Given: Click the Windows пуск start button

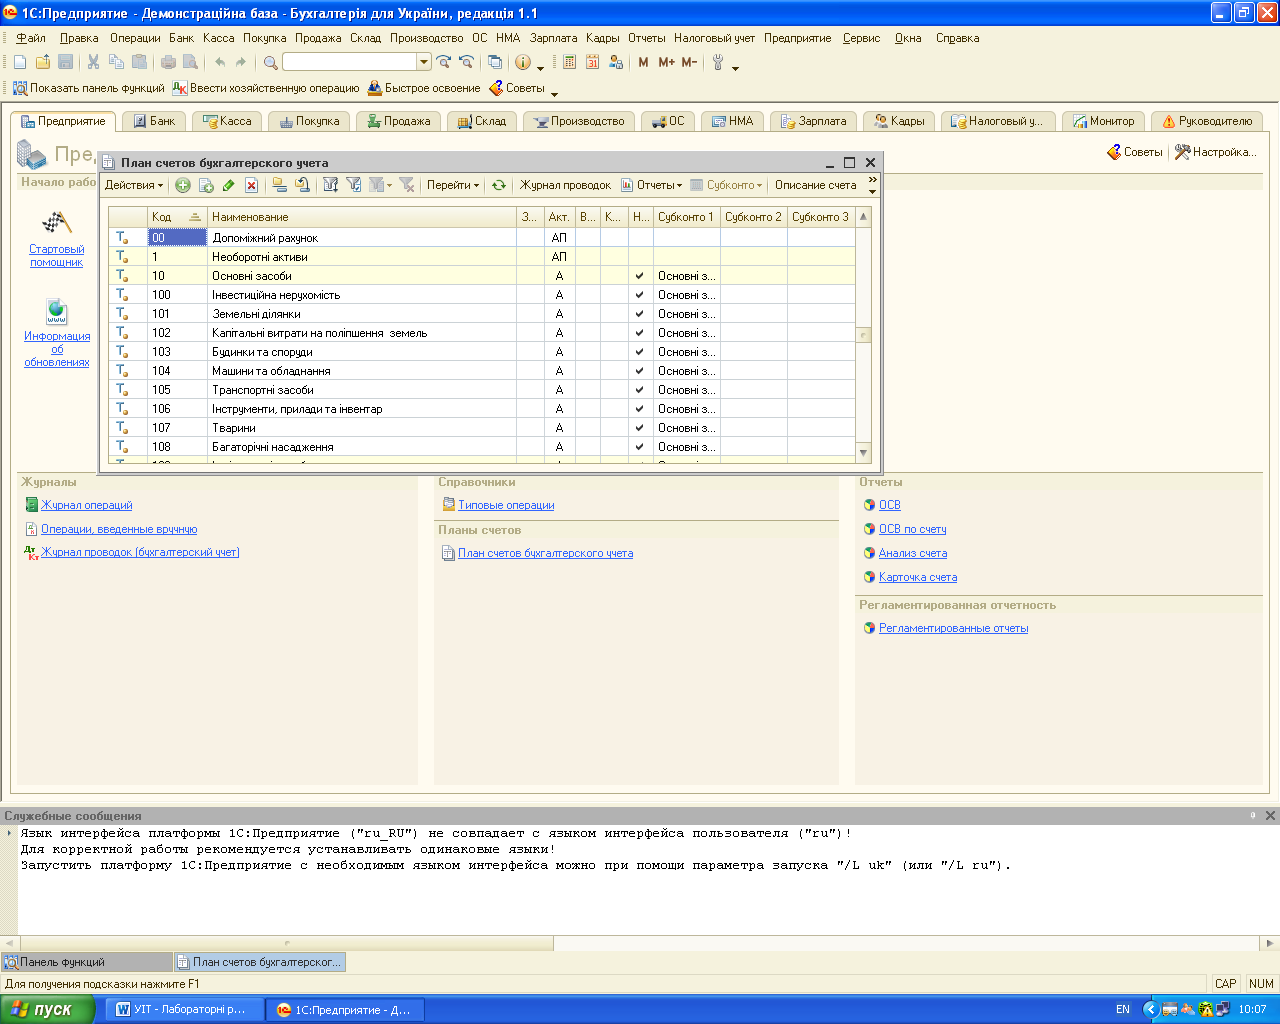Looking at the screenshot, I should click(47, 1009).
